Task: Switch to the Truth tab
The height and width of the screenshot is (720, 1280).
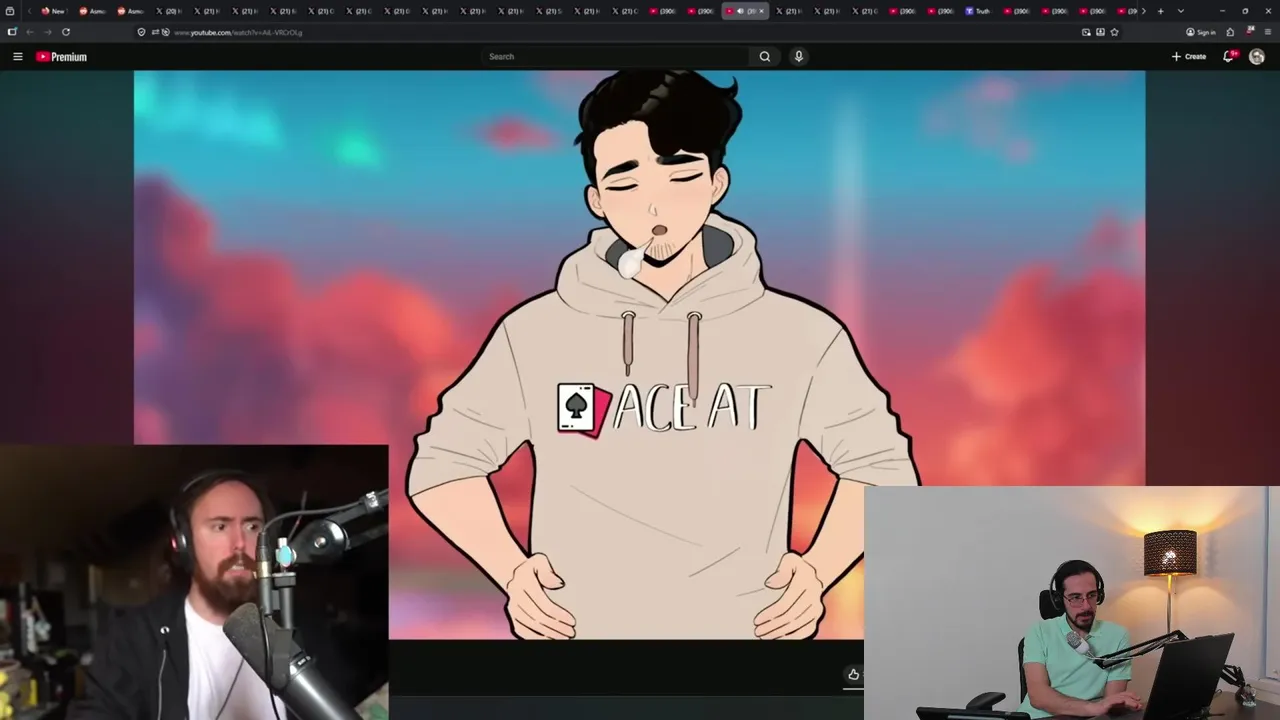Action: pyautogui.click(x=978, y=11)
